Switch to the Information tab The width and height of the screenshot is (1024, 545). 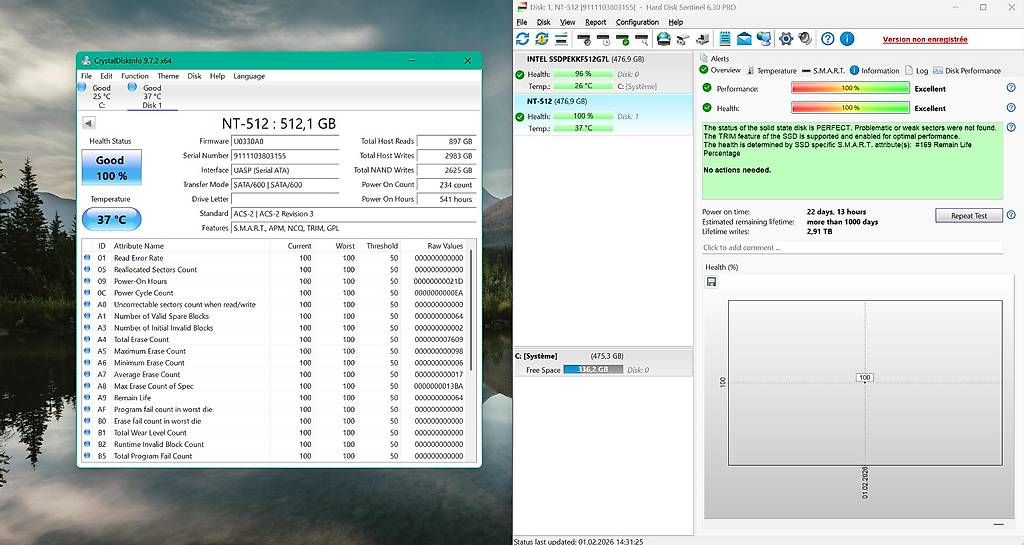(x=874, y=70)
